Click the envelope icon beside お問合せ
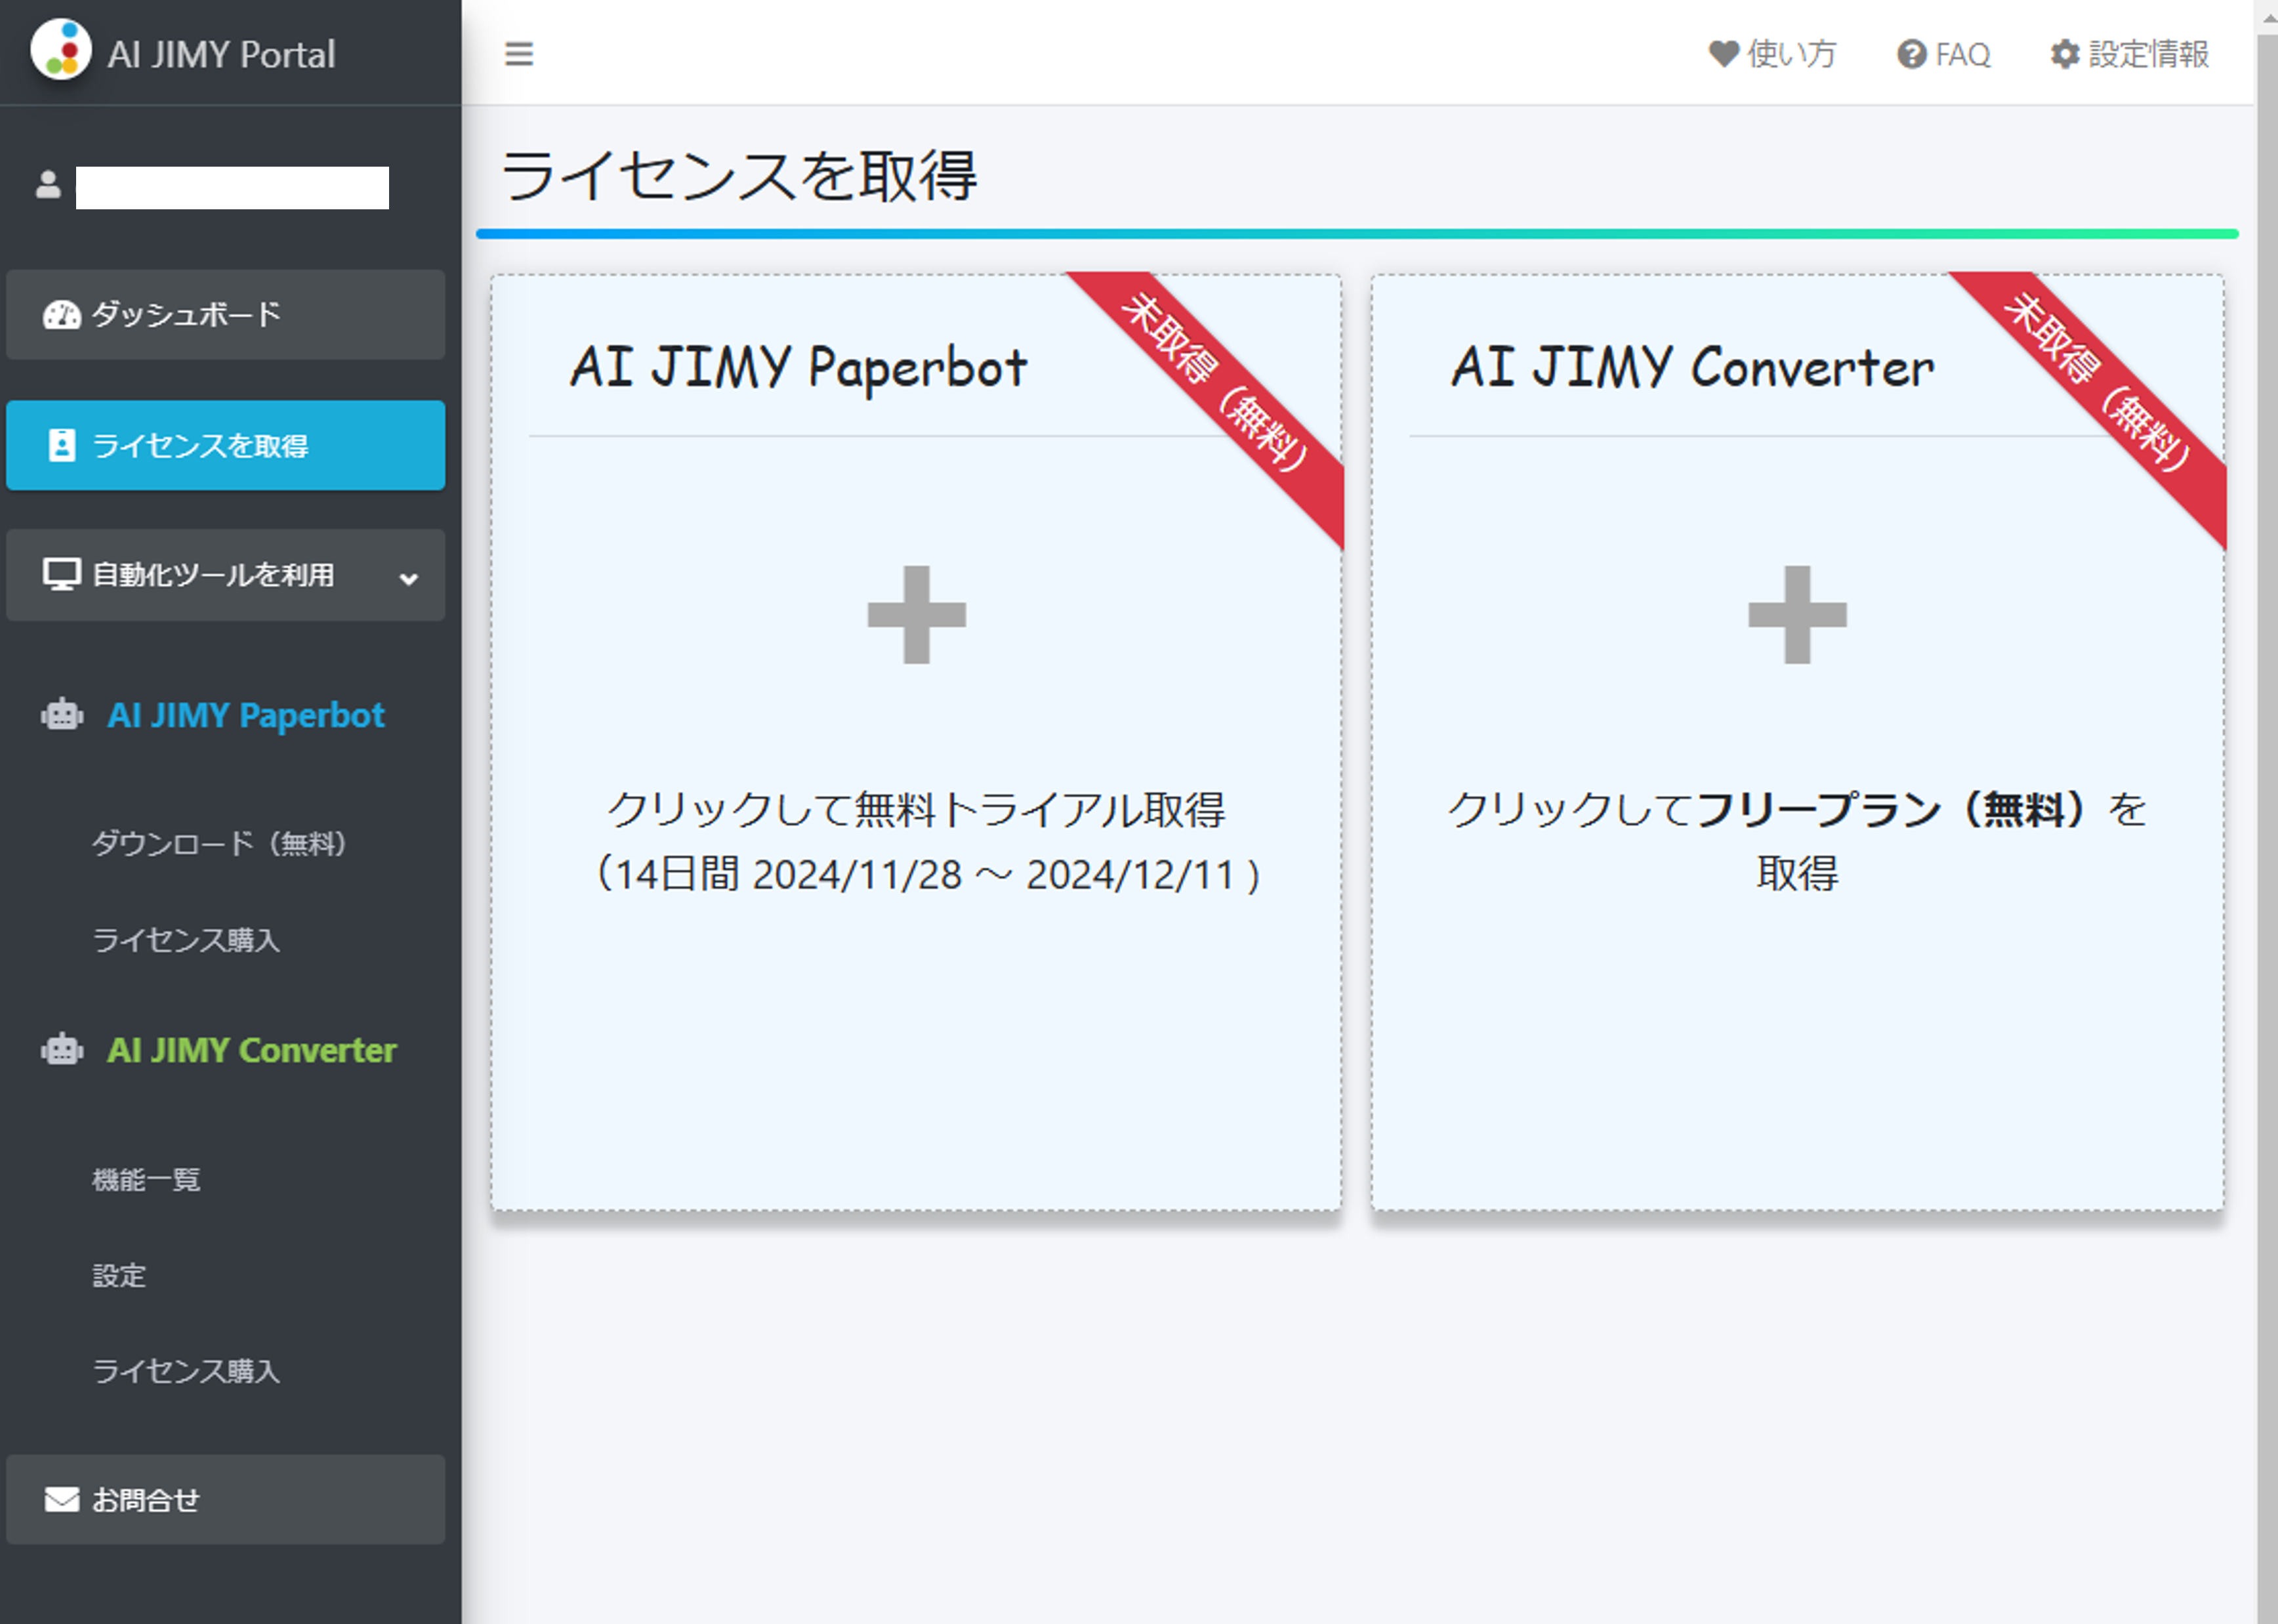Image resolution: width=2278 pixels, height=1624 pixels. pos(62,1499)
